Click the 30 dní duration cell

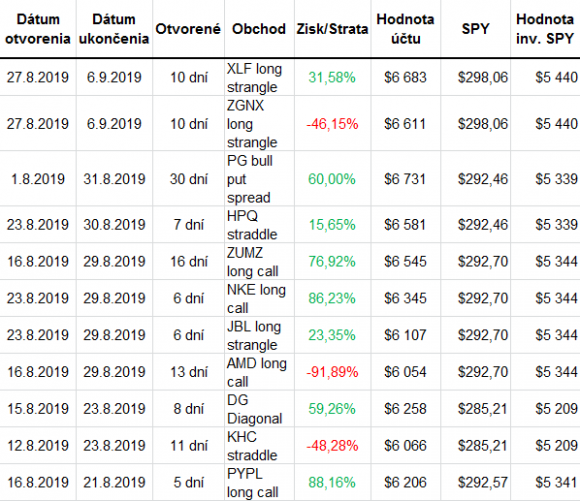point(189,179)
